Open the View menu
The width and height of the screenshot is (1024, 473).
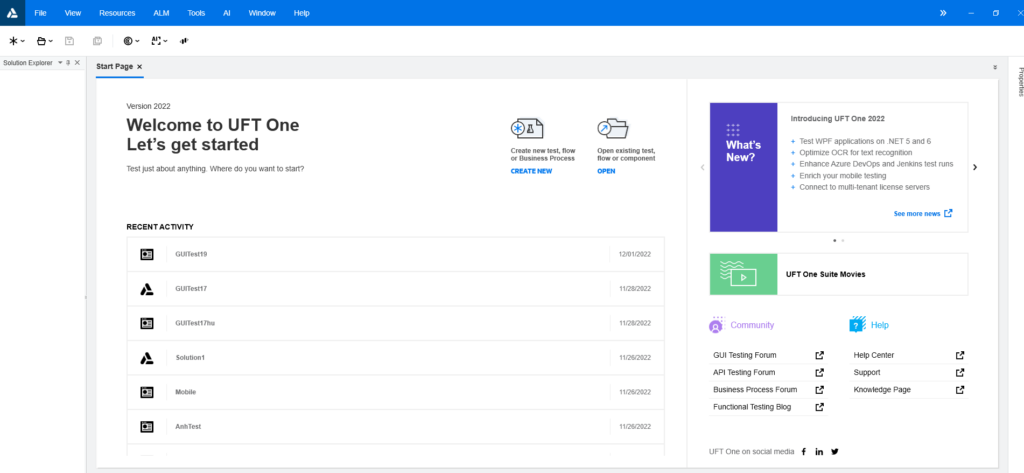[73, 13]
